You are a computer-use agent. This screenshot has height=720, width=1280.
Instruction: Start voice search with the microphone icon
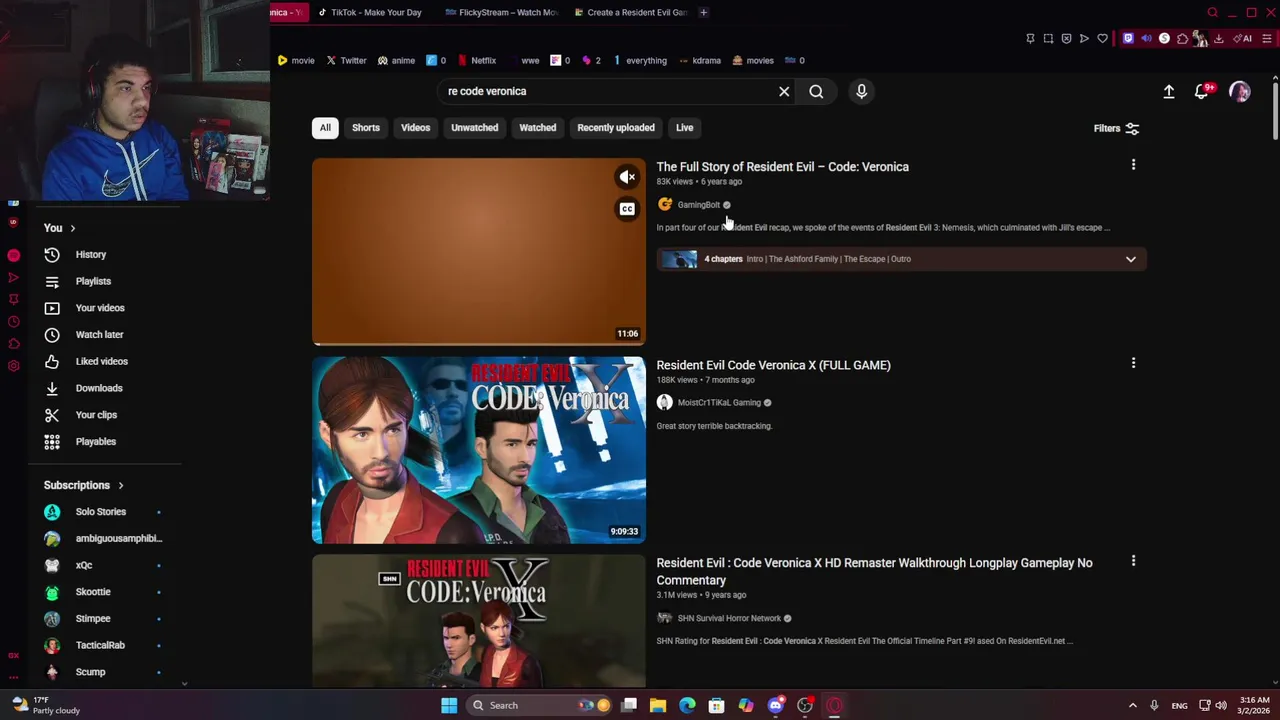(861, 91)
